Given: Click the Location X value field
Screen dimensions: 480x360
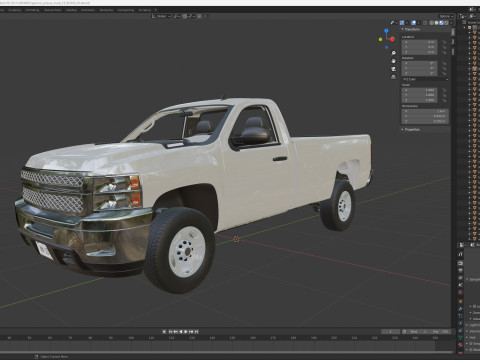Looking at the screenshot, I should (x=419, y=42).
